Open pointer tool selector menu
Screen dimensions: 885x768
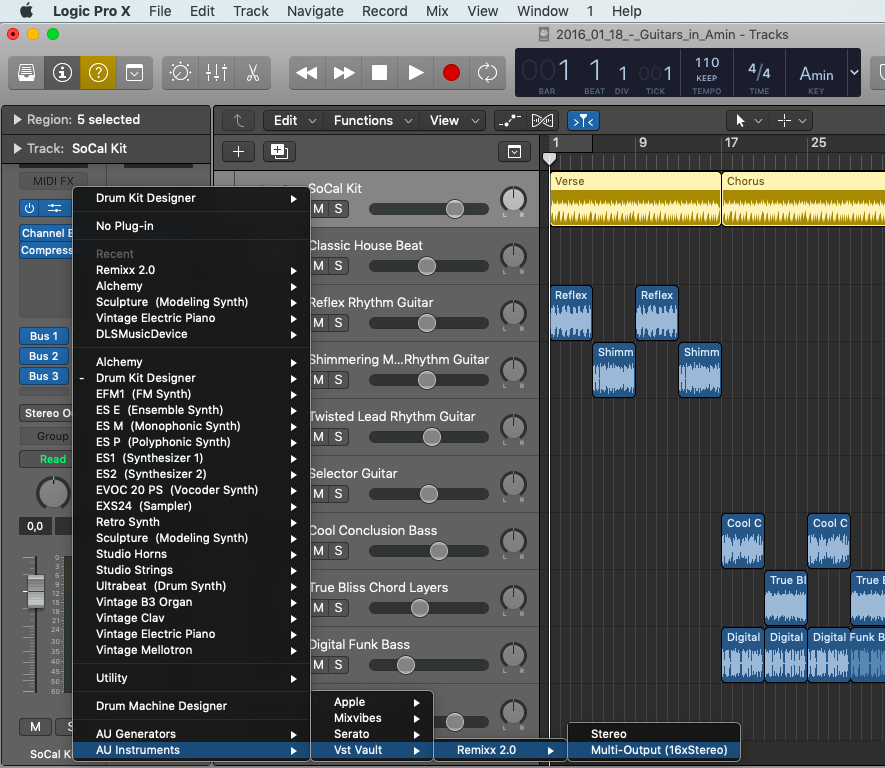point(747,121)
